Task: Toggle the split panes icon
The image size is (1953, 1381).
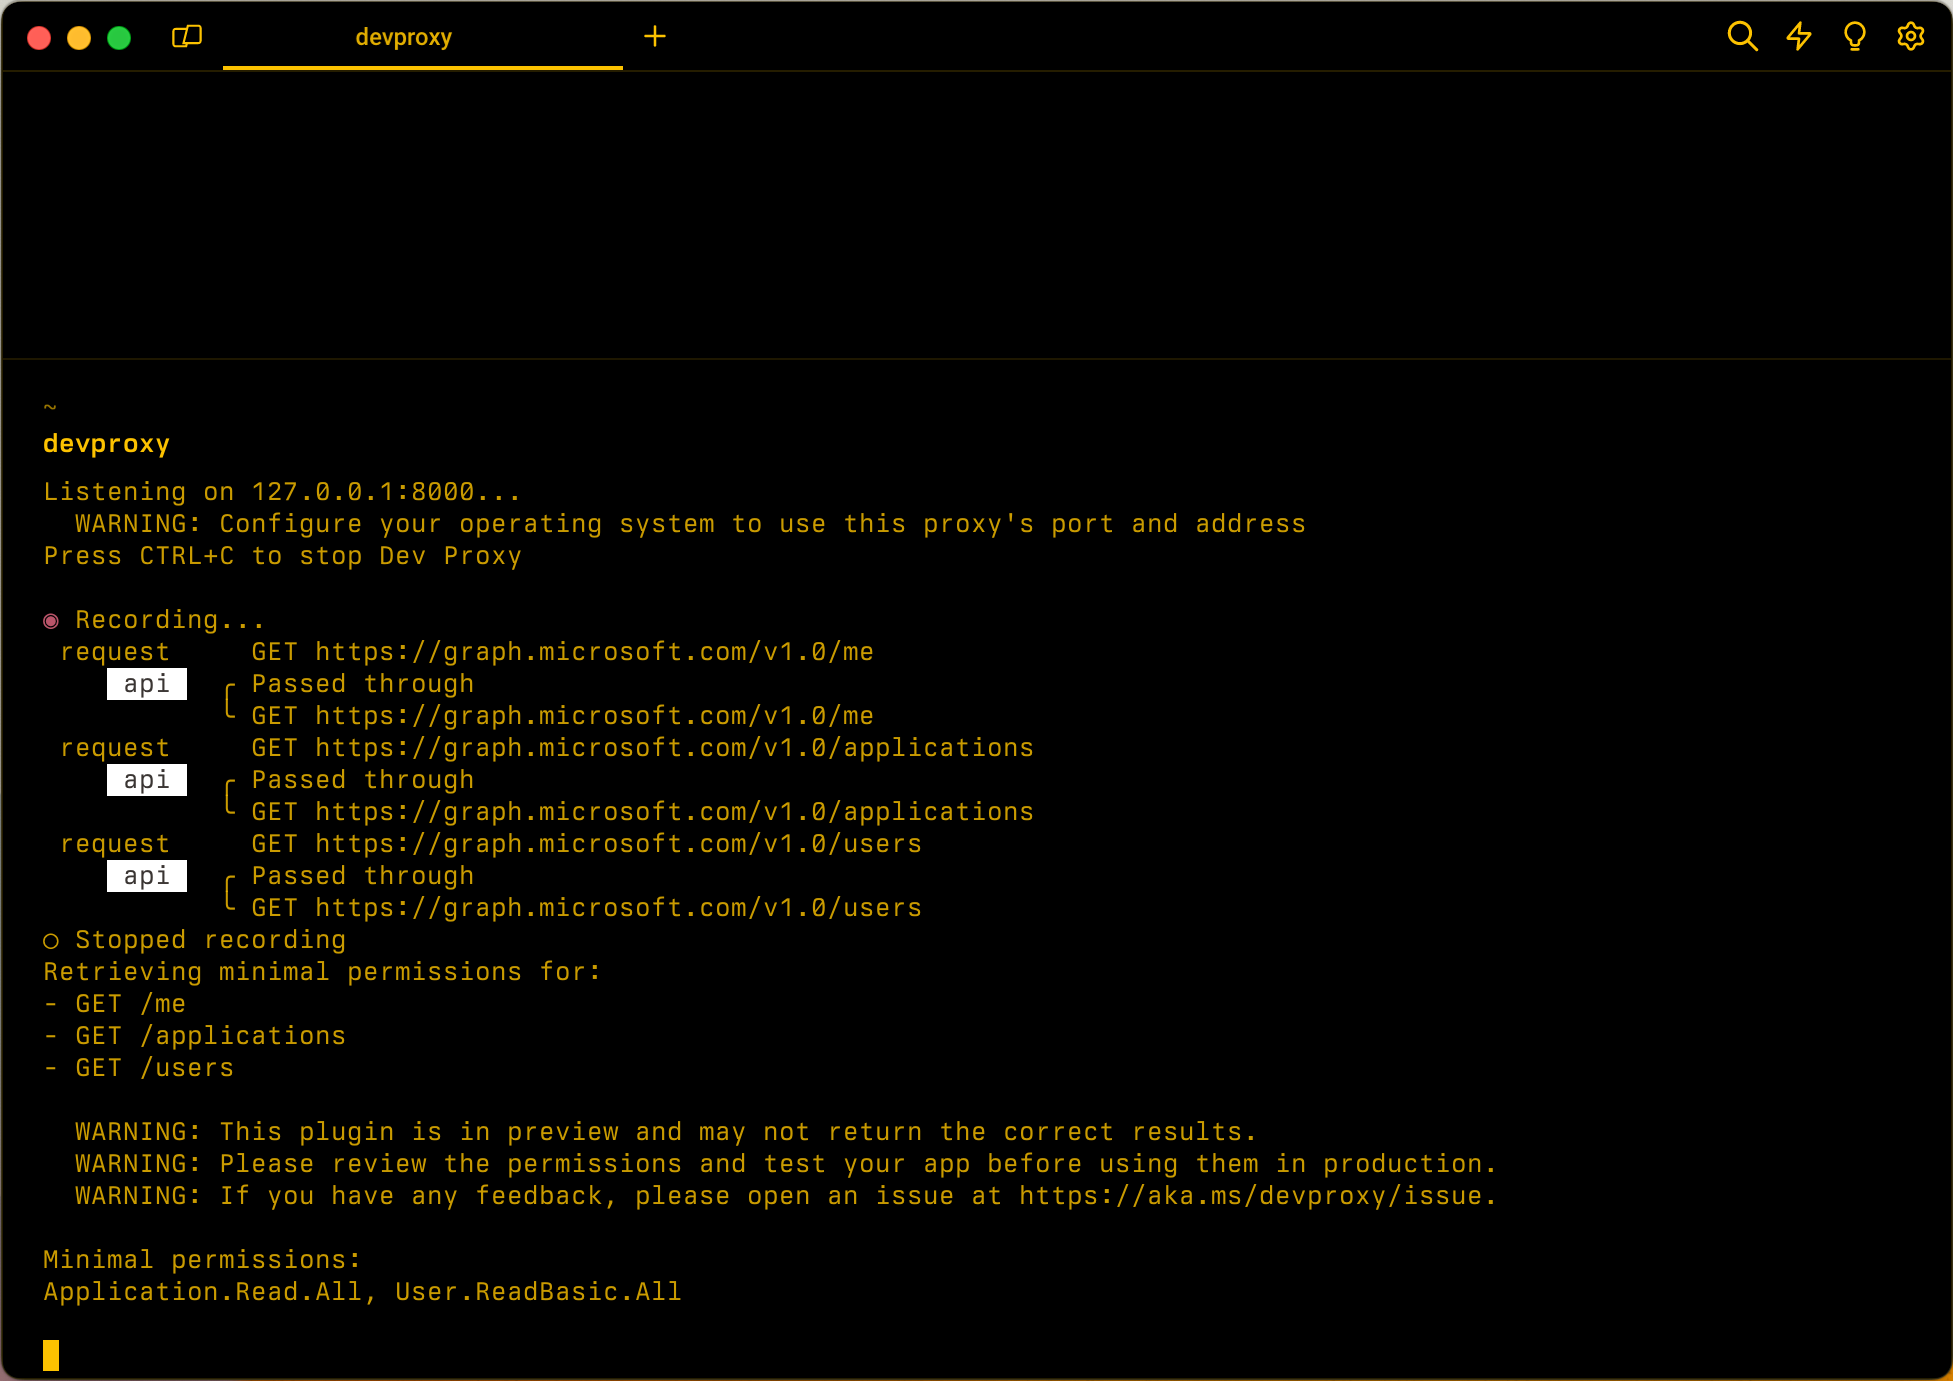Action: pos(187,37)
